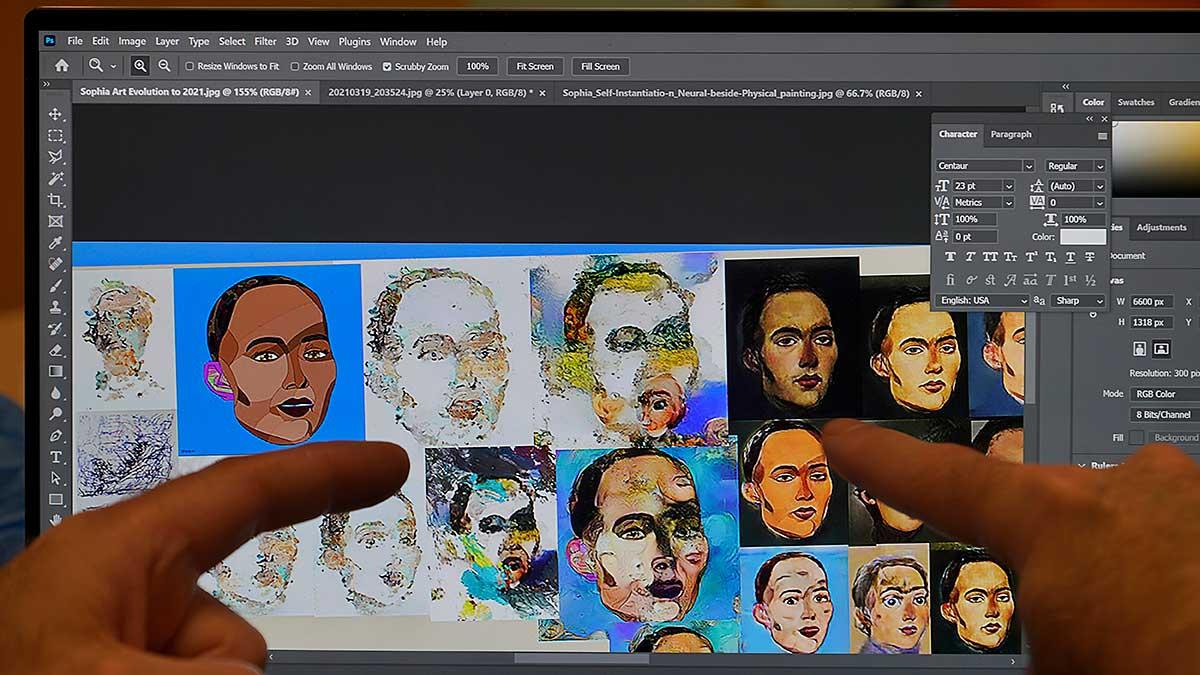1200x675 pixels.
Task: Select the Brush tool
Action: point(56,286)
